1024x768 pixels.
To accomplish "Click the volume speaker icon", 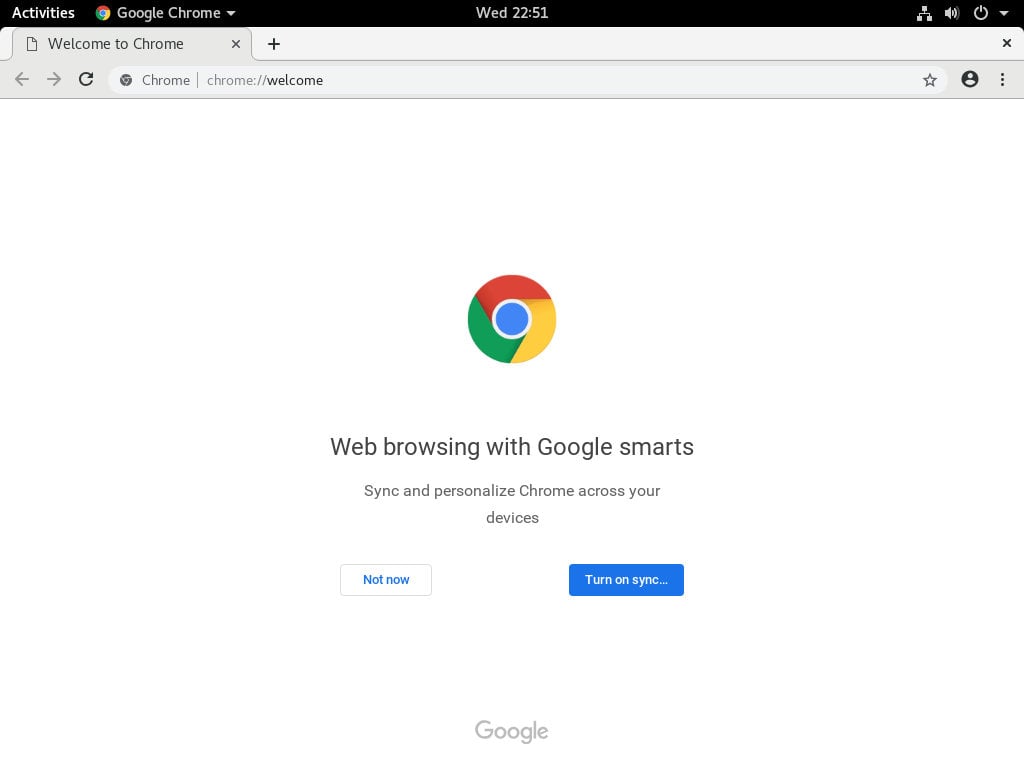I will [952, 13].
